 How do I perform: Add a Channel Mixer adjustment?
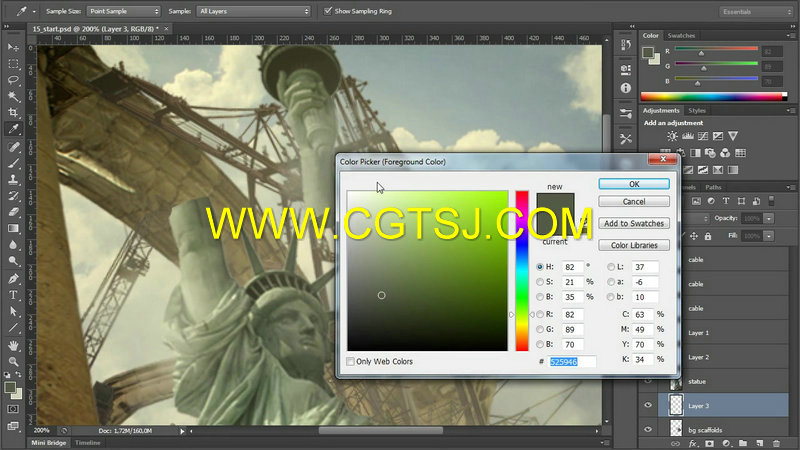(x=725, y=153)
